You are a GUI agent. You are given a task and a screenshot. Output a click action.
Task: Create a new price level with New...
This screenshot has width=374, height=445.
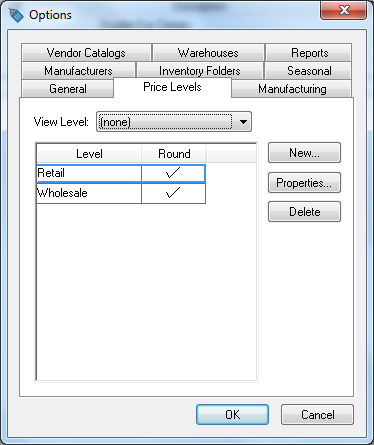point(304,153)
